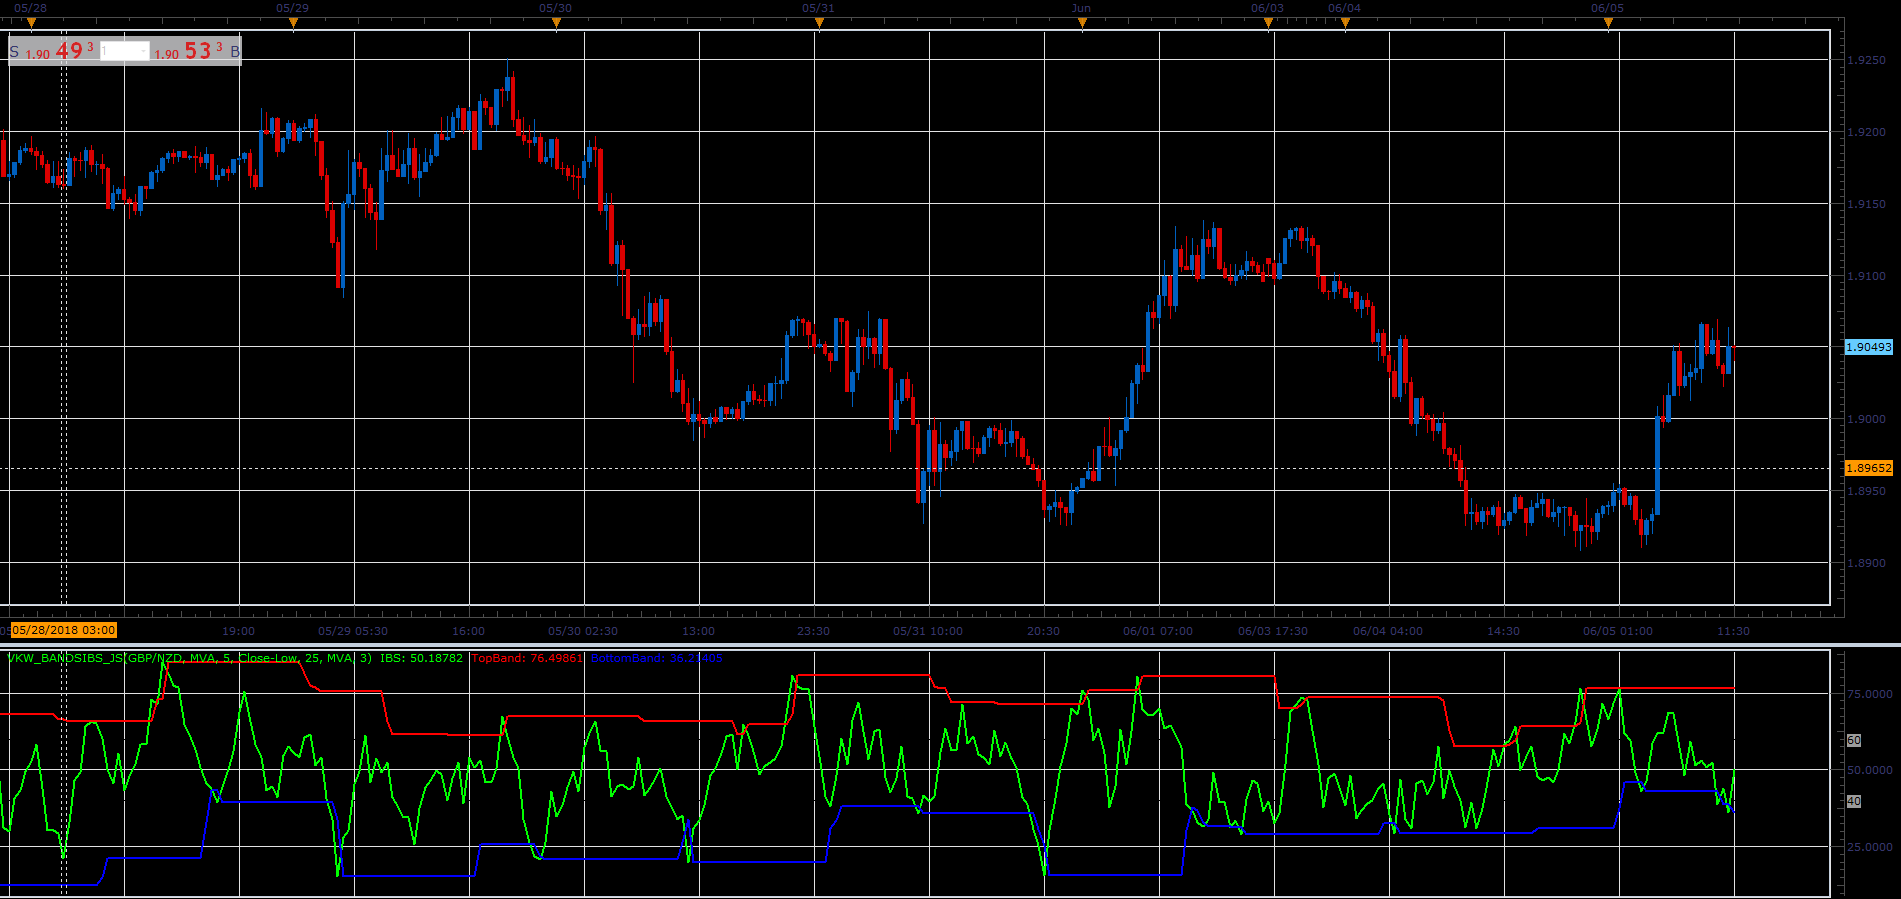Click the 60 level marker on indicator axis
The image size is (1901, 899).
click(x=1854, y=740)
